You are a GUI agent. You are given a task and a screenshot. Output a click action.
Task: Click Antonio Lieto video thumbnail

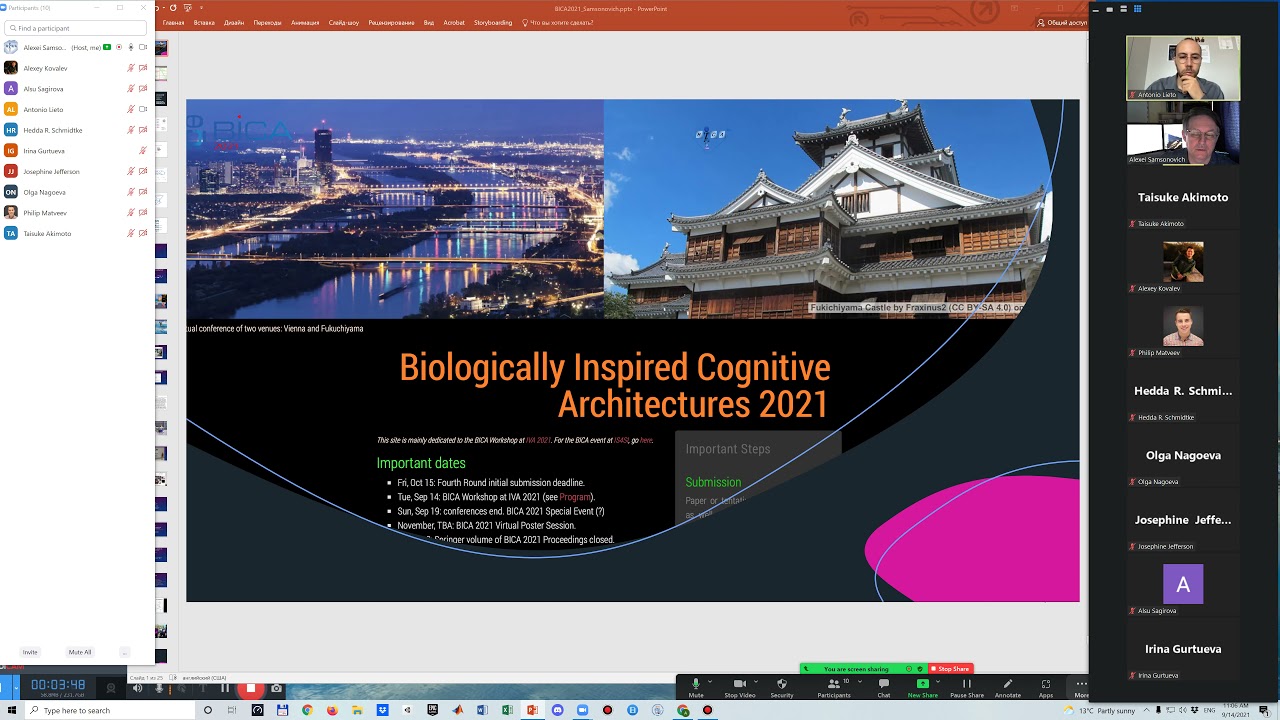point(1183,68)
